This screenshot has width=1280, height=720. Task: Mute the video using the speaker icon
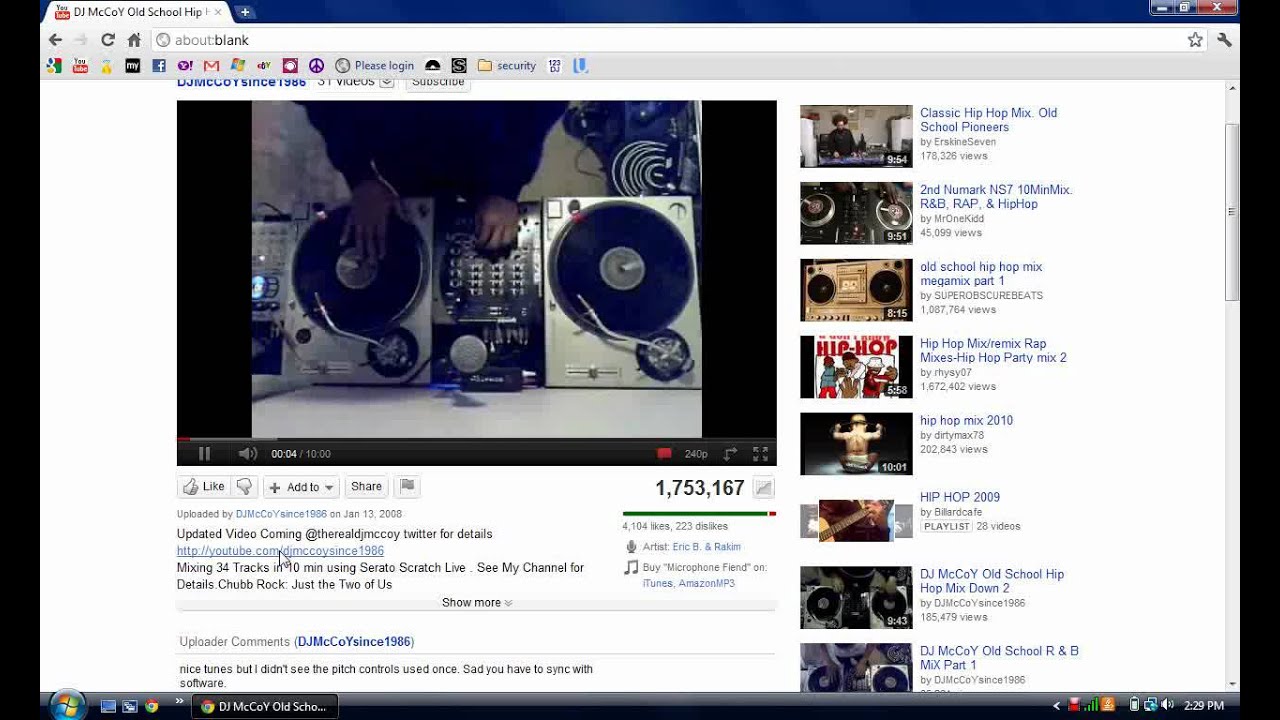[247, 454]
